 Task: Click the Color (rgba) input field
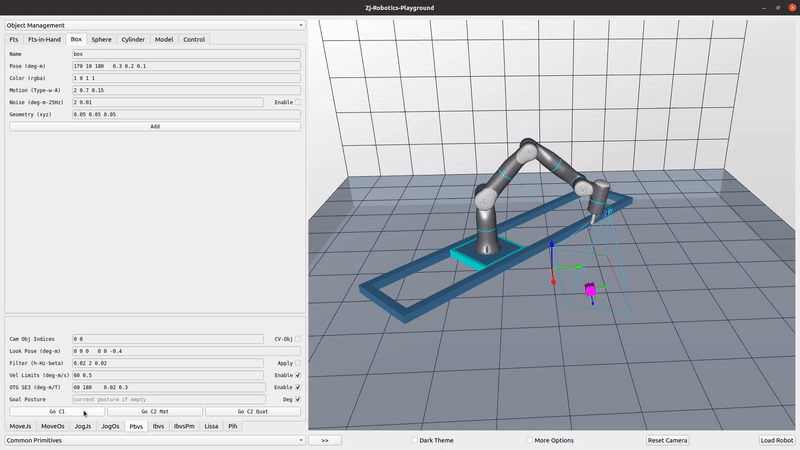[x=186, y=78]
